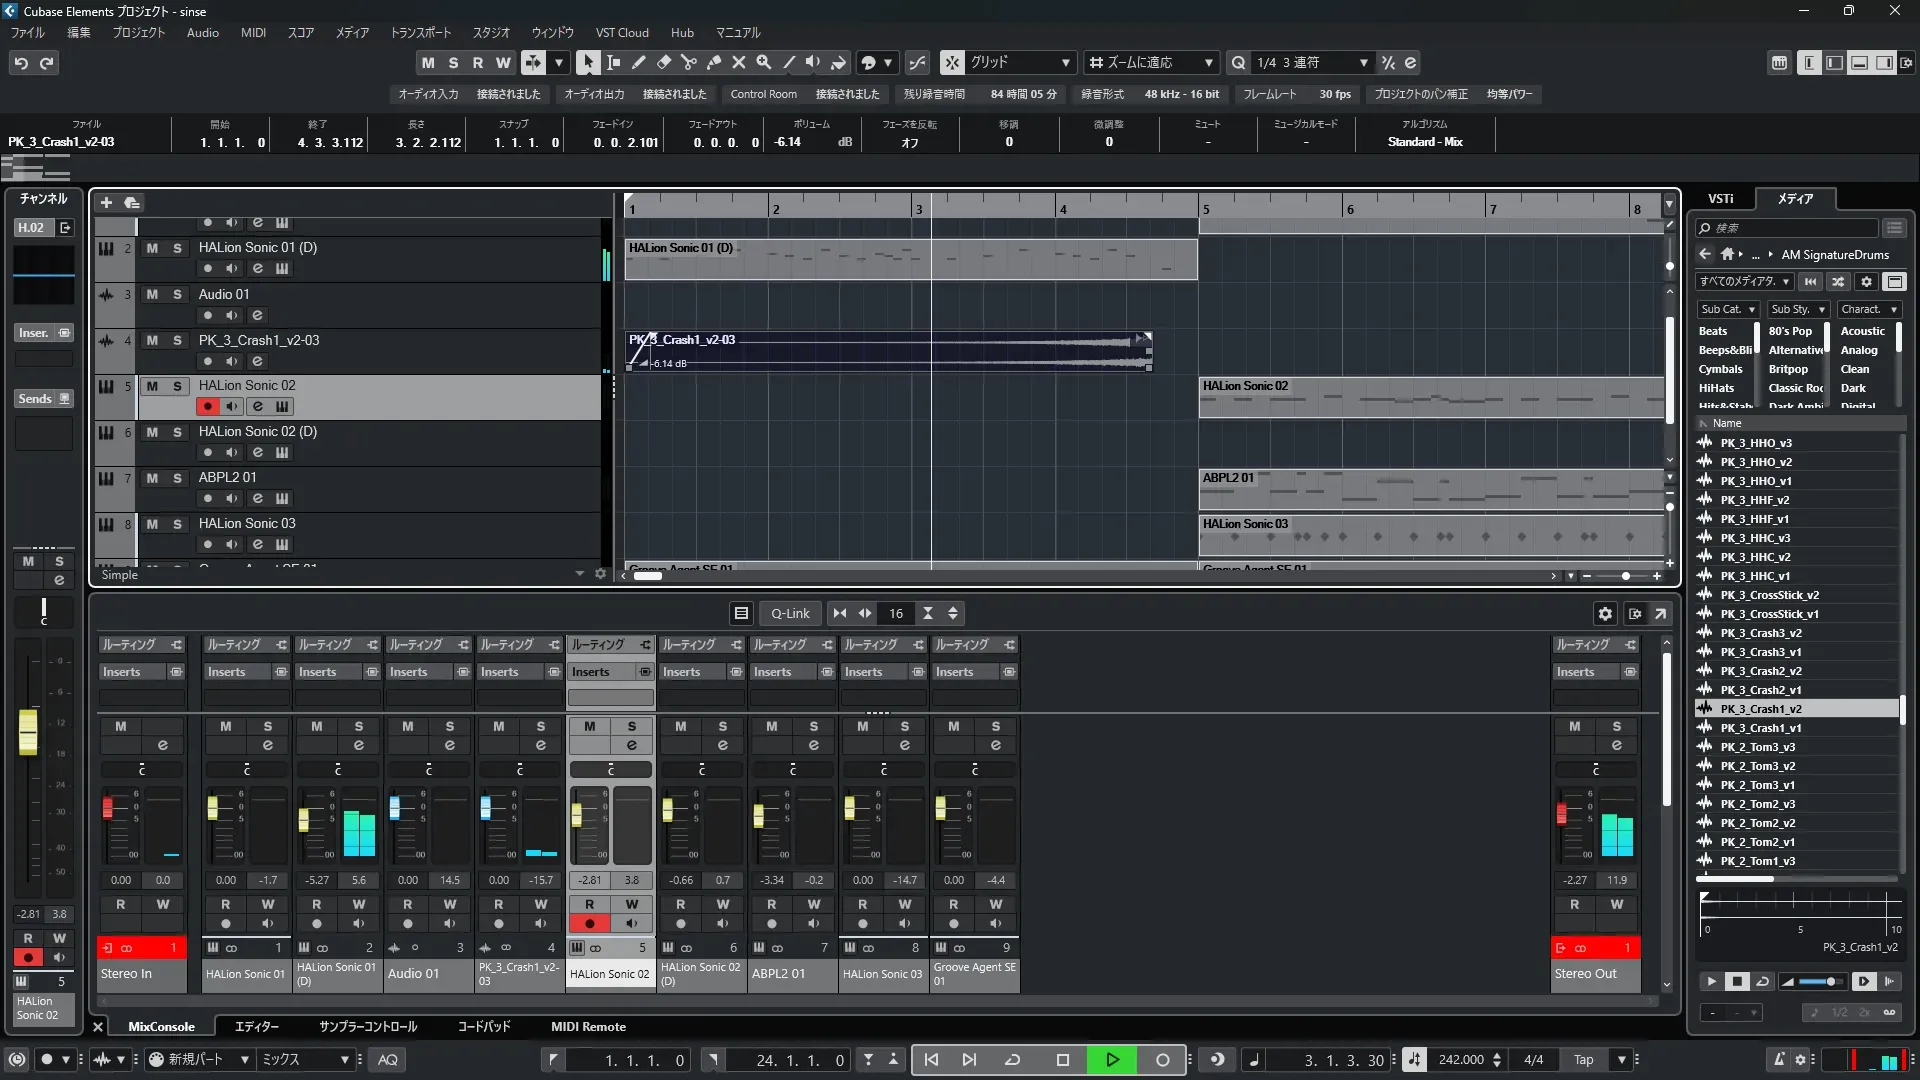Screen dimensions: 1920x1080
Task: Activate the Cycle loop button
Action: [x=1012, y=1060]
